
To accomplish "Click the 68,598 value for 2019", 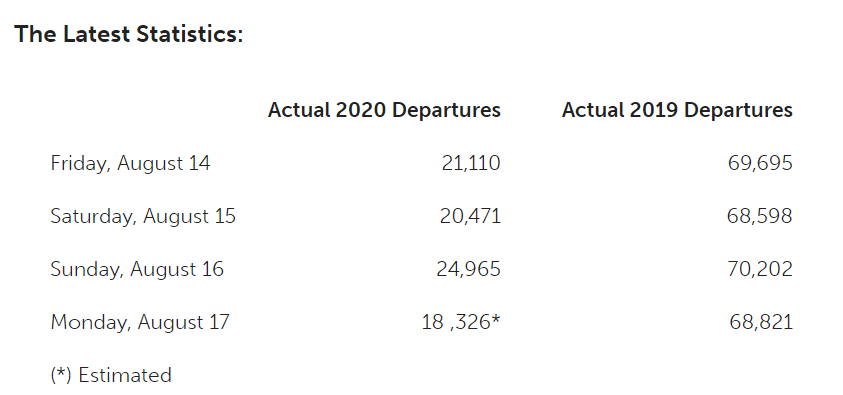I will [760, 217].
